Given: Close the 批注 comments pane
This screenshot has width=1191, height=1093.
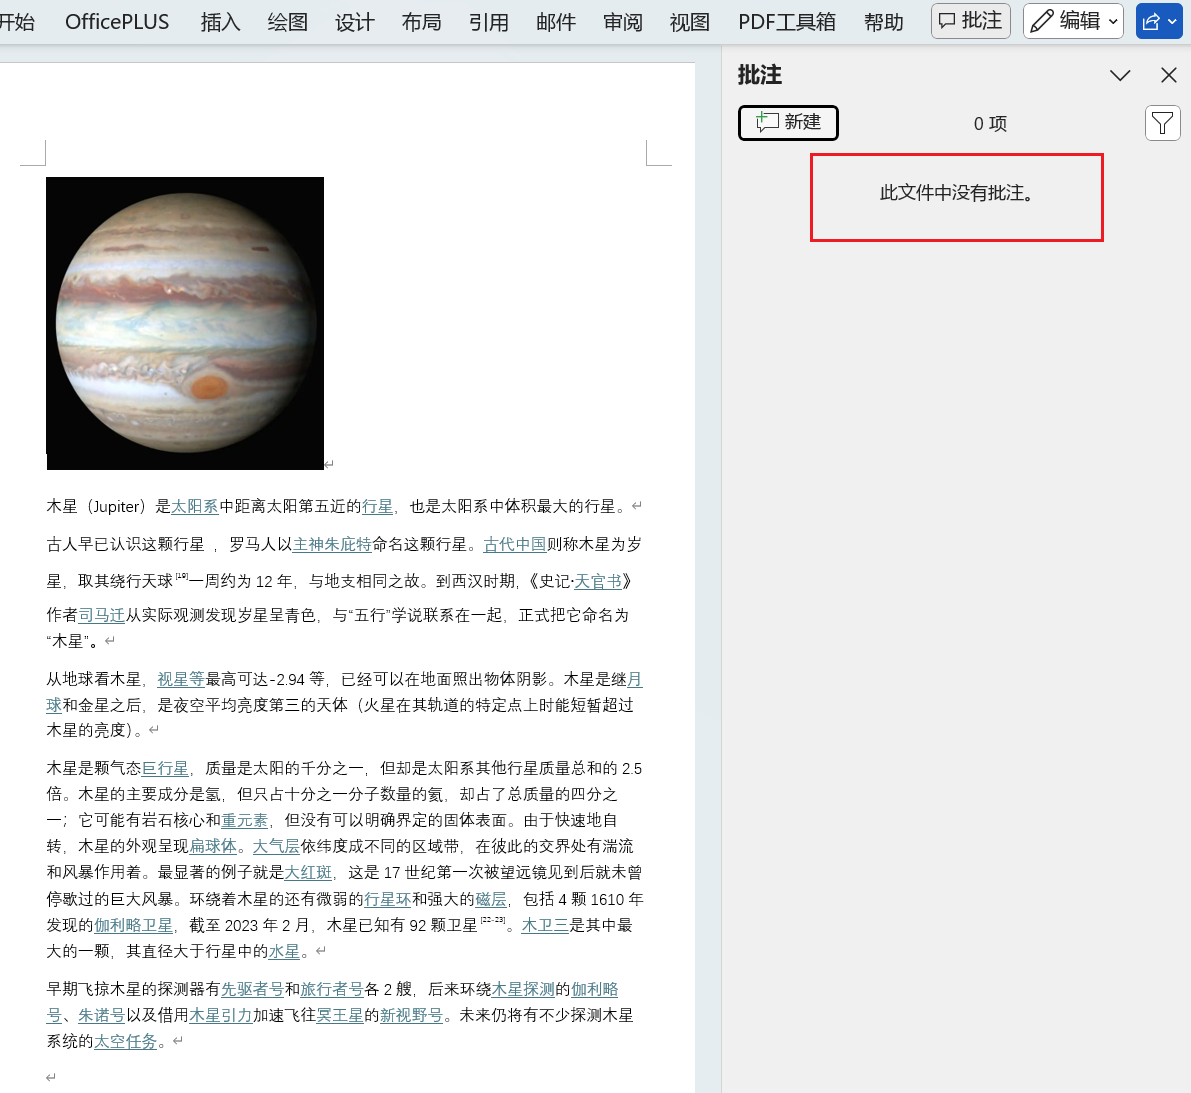Looking at the screenshot, I should (1169, 75).
